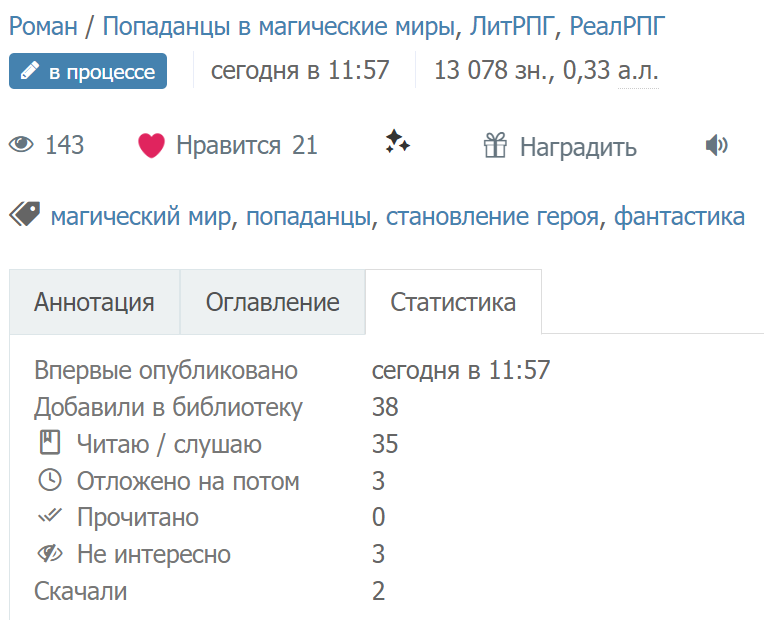The image size is (764, 620).
Task: Click the sparkle stars icon
Action: pos(397,143)
